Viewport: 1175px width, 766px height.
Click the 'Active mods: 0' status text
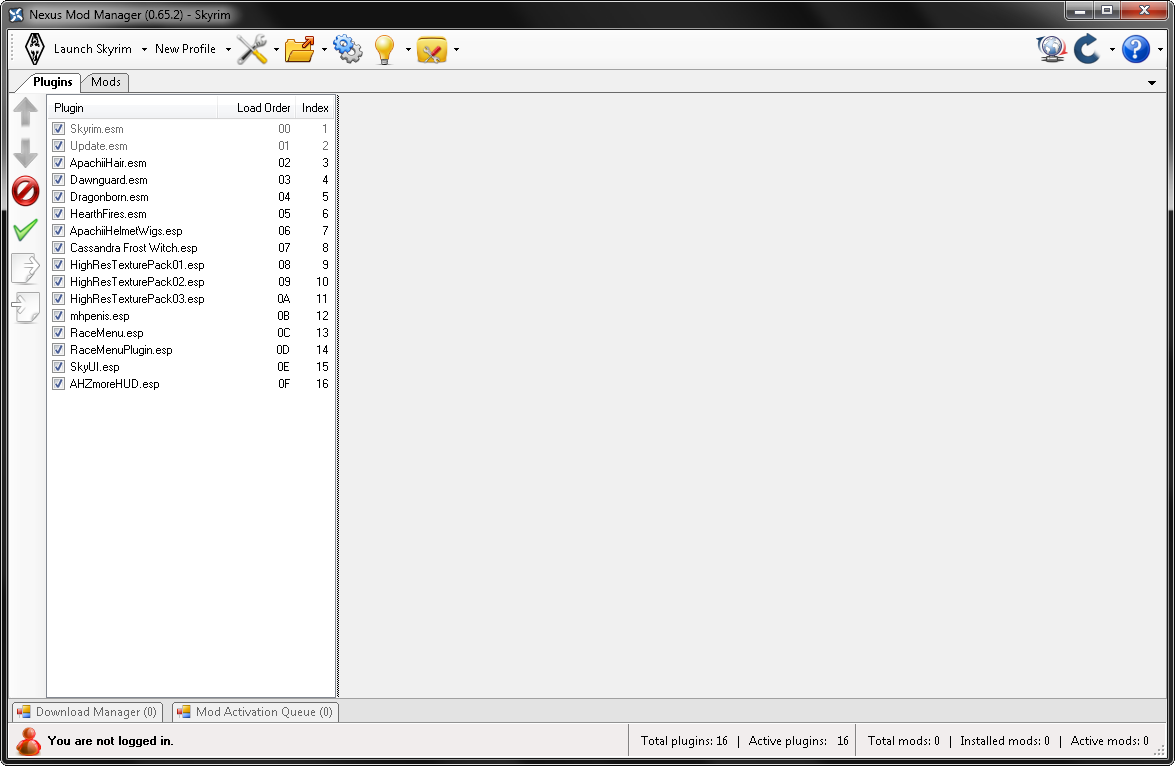[1109, 741]
